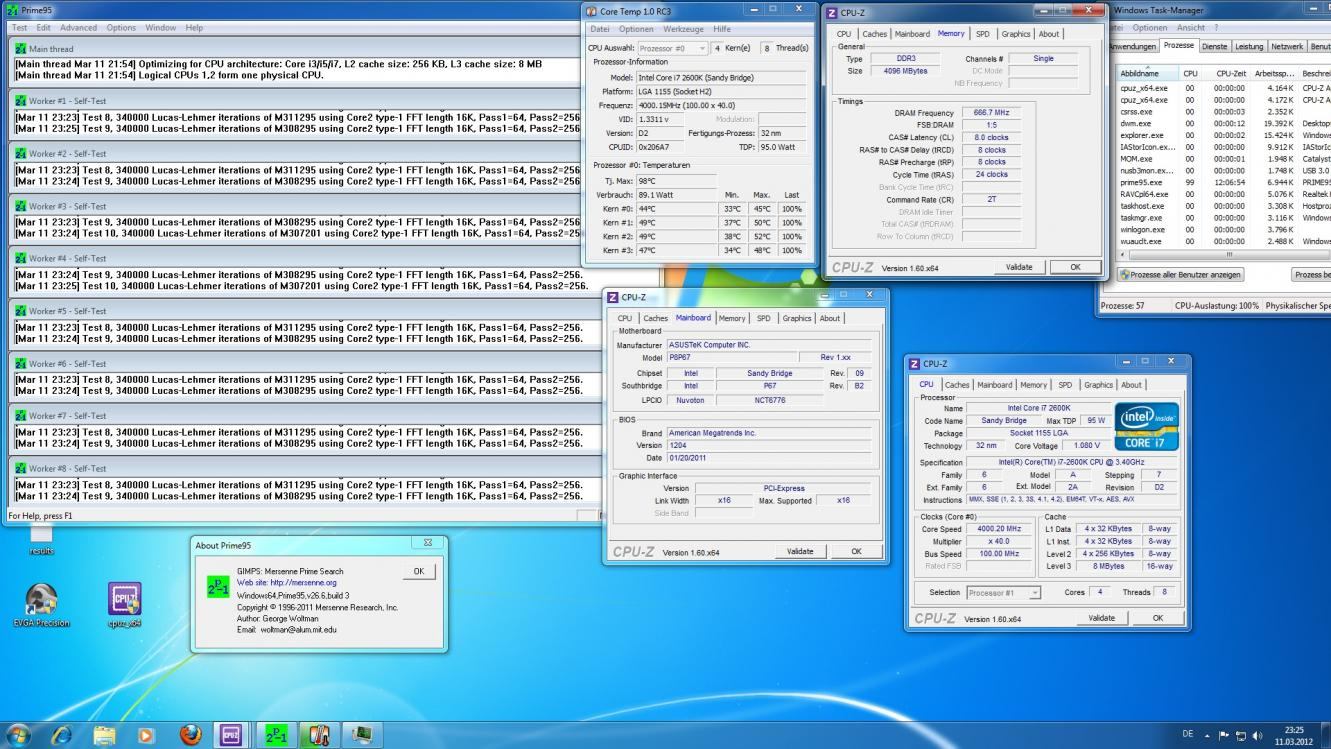1331x749 pixels.
Task: Click OK in CPU-Z Mainboard window
Action: click(x=857, y=551)
